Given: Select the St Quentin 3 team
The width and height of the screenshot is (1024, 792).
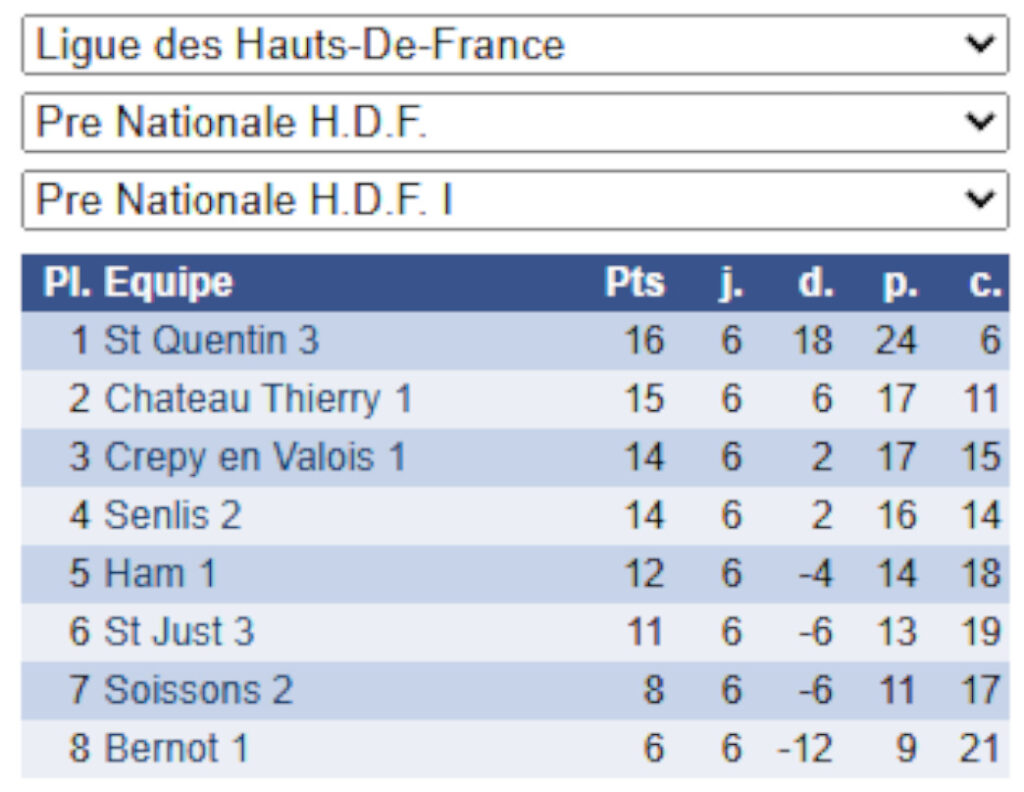Looking at the screenshot, I should point(211,341).
